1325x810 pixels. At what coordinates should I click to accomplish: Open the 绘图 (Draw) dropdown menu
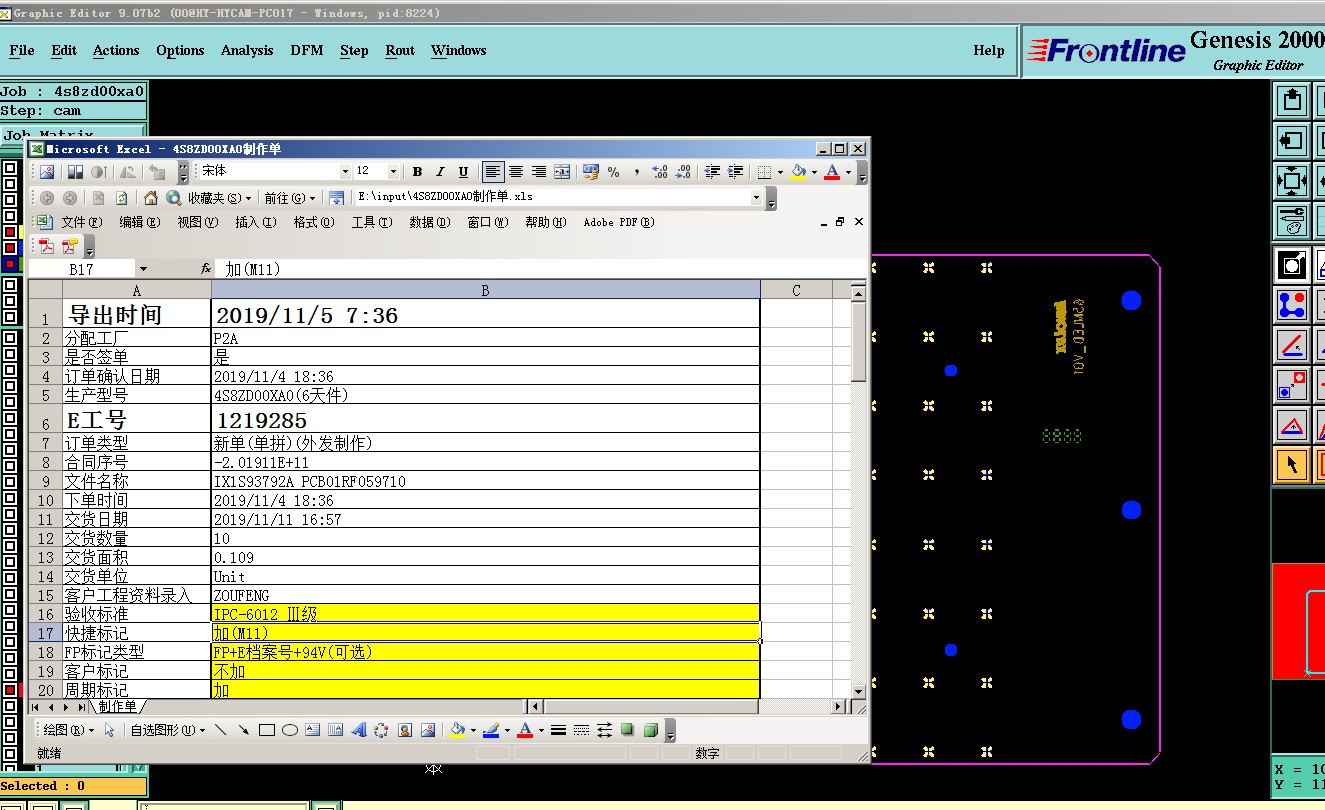click(67, 730)
